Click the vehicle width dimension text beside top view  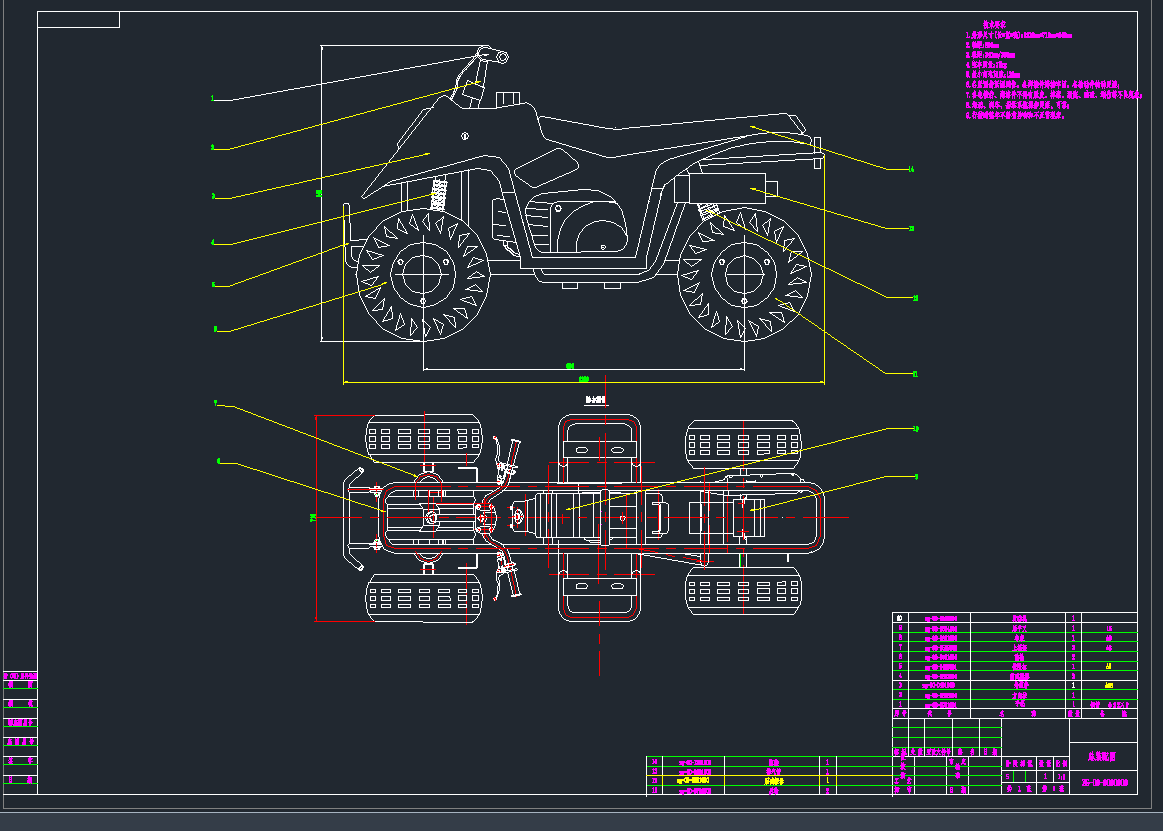pyautogui.click(x=313, y=517)
